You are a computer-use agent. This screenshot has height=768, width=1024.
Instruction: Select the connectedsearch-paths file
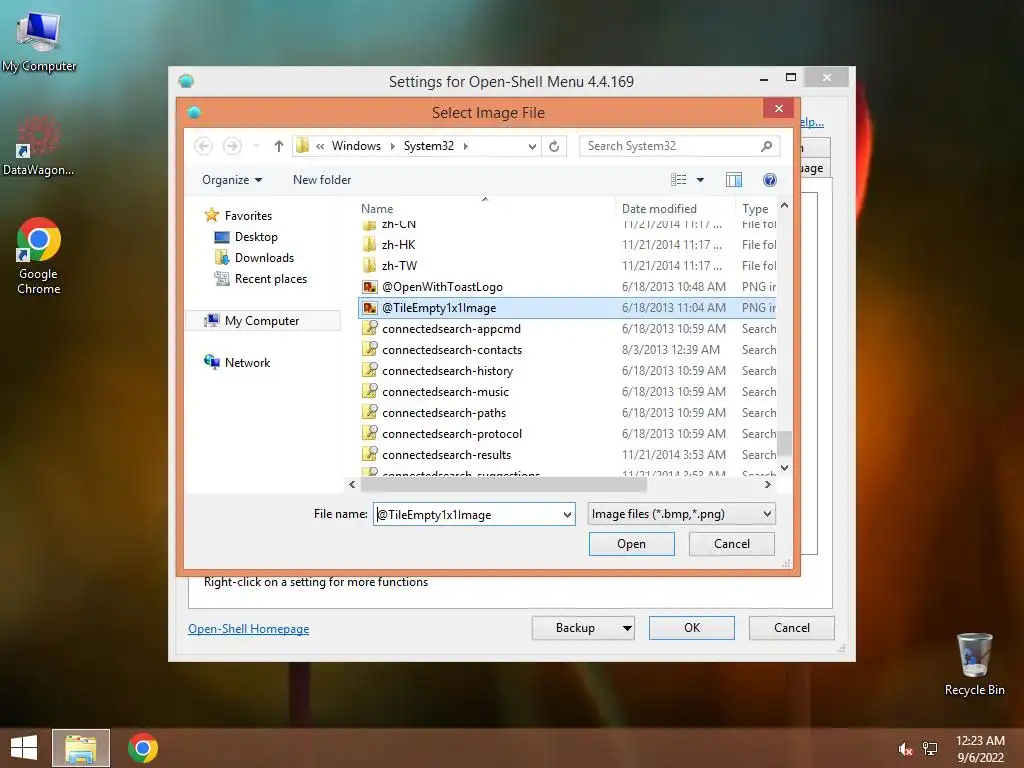point(567,412)
